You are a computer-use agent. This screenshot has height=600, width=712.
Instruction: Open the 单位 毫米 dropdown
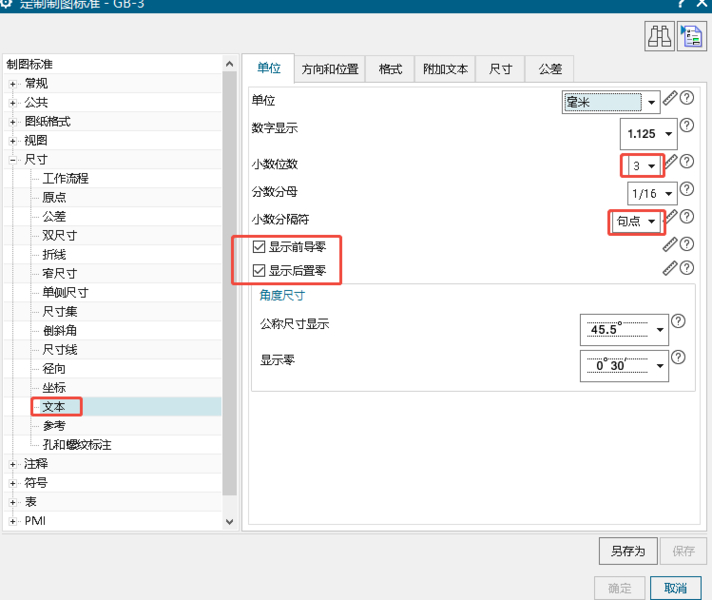(x=611, y=102)
